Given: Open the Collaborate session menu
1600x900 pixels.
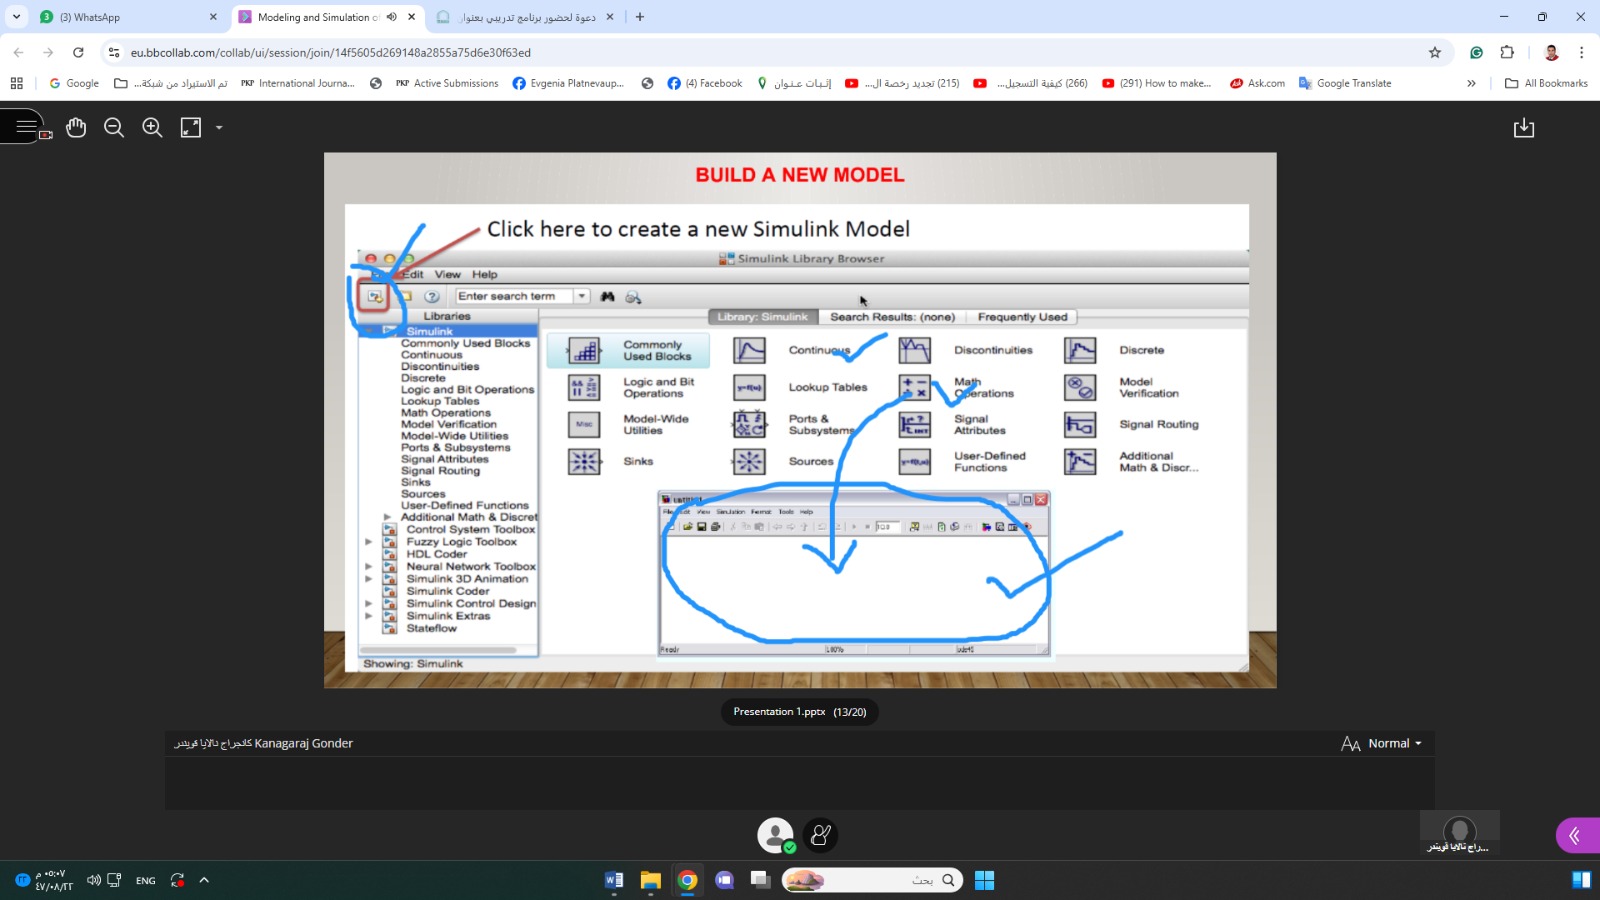Looking at the screenshot, I should tap(26, 127).
